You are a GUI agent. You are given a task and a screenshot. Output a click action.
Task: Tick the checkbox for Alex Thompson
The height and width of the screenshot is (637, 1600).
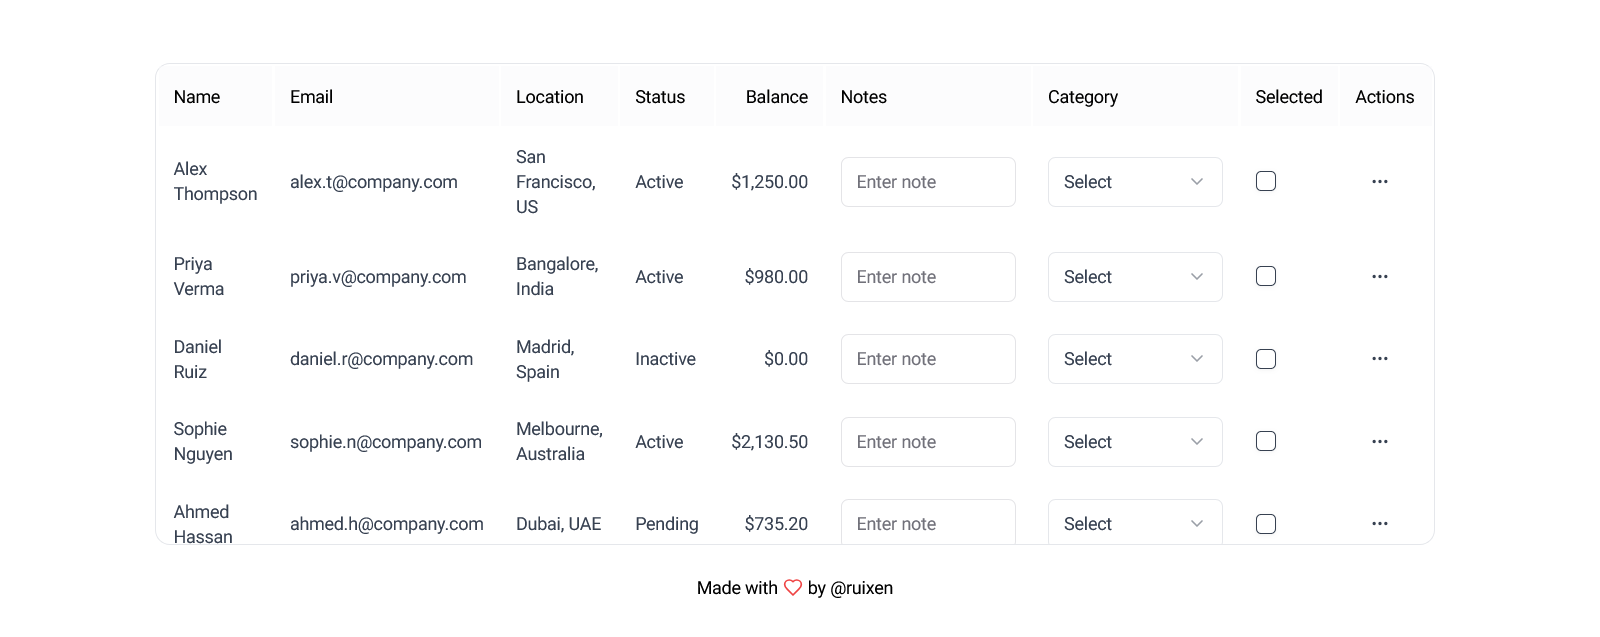1266,181
